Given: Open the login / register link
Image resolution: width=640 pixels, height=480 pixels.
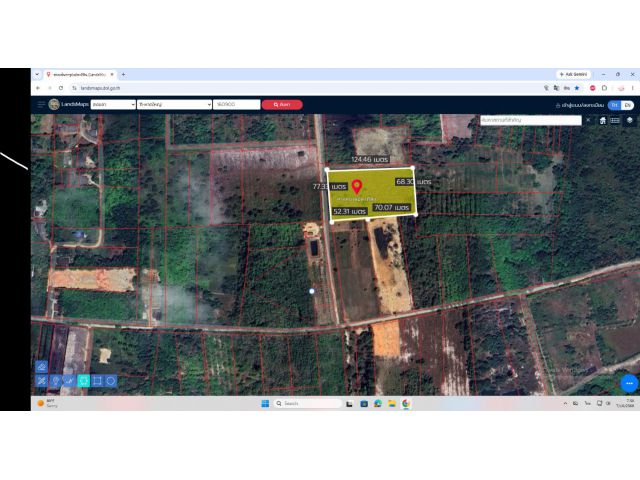Looking at the screenshot, I should (x=580, y=105).
